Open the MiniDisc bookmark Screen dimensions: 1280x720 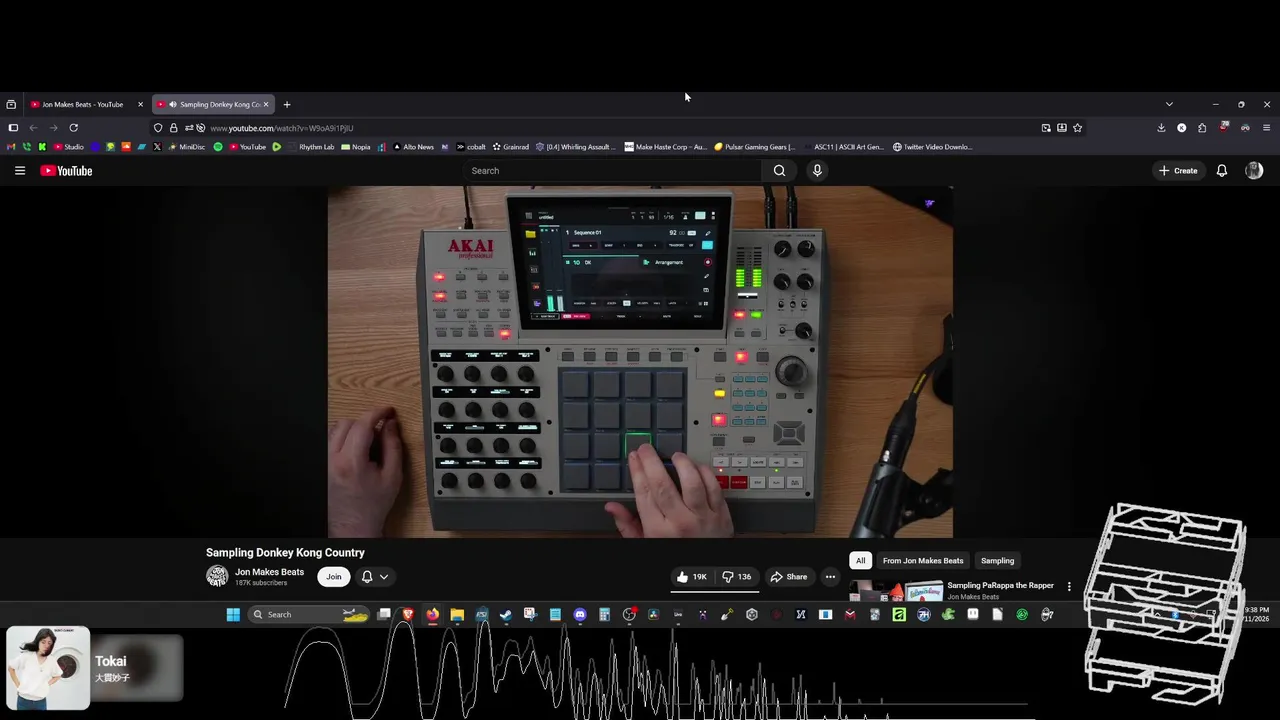pos(187,147)
